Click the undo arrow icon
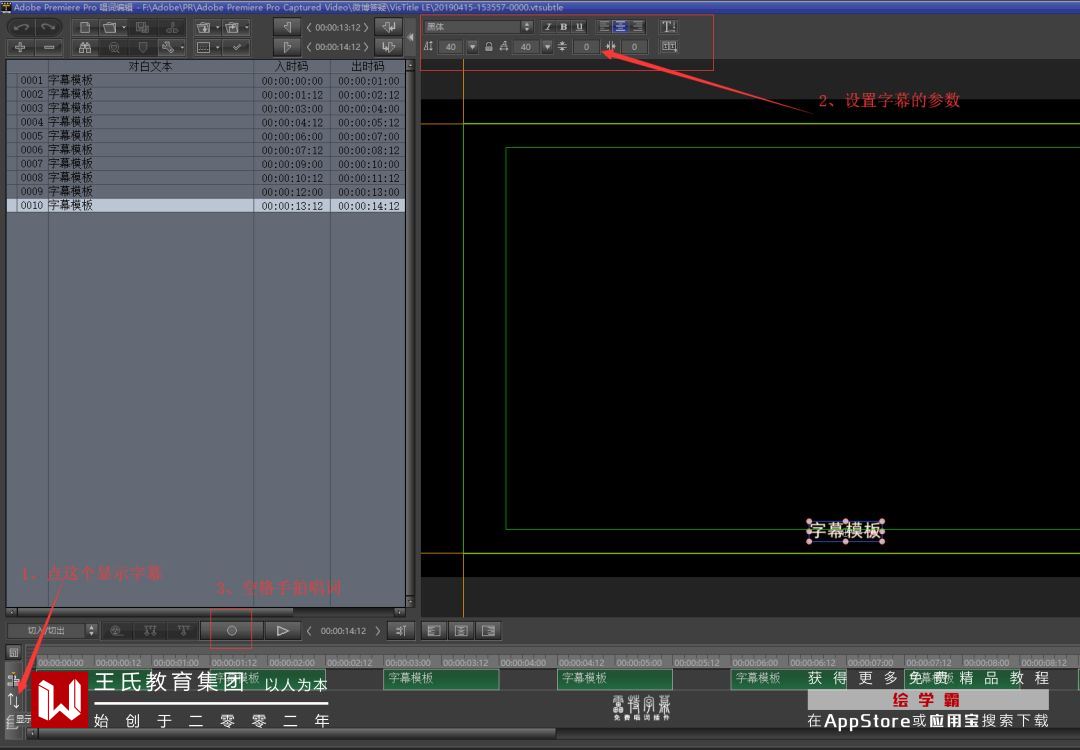Viewport: 1080px width, 750px height. coord(21,28)
